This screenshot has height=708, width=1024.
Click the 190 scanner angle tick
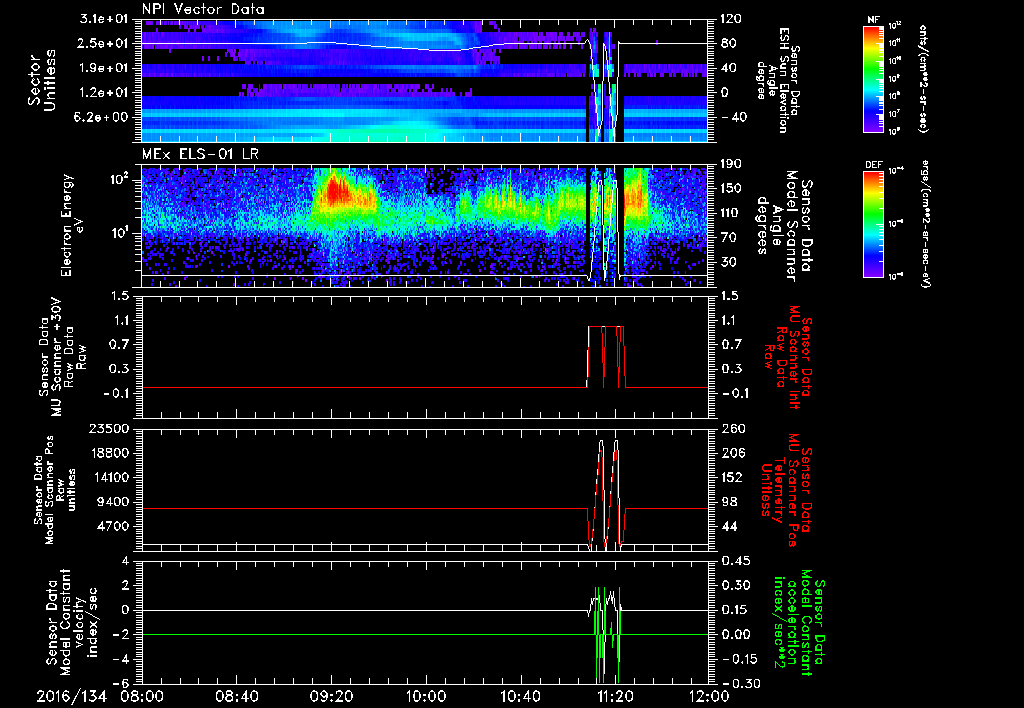(x=731, y=165)
